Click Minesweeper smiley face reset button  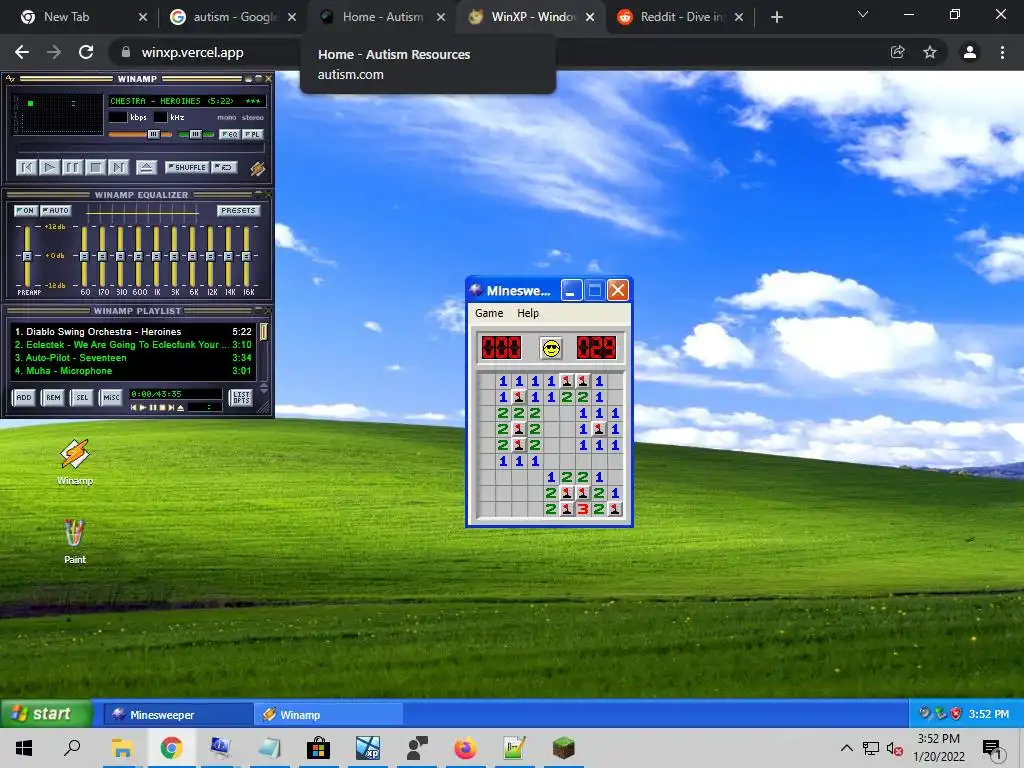click(x=551, y=348)
